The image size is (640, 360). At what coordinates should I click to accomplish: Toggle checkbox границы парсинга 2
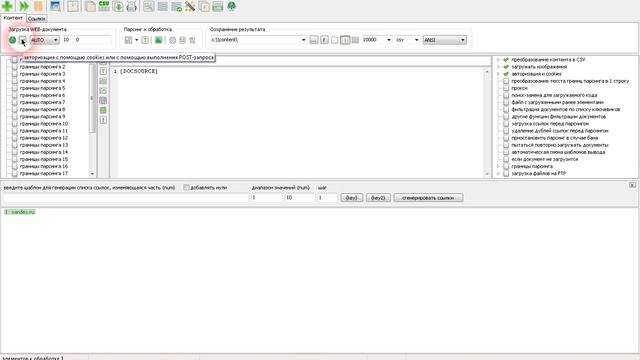(x=15, y=67)
